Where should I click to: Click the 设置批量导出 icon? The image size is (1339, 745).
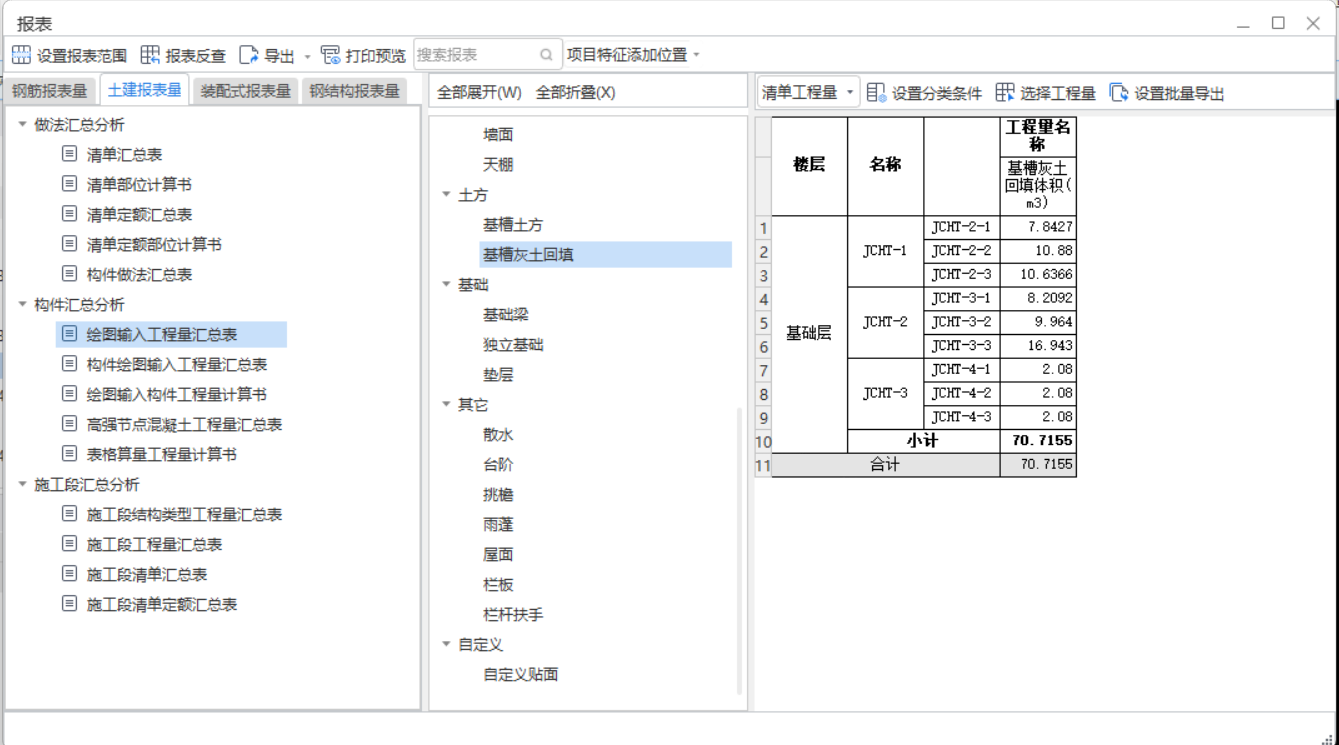point(1119,93)
